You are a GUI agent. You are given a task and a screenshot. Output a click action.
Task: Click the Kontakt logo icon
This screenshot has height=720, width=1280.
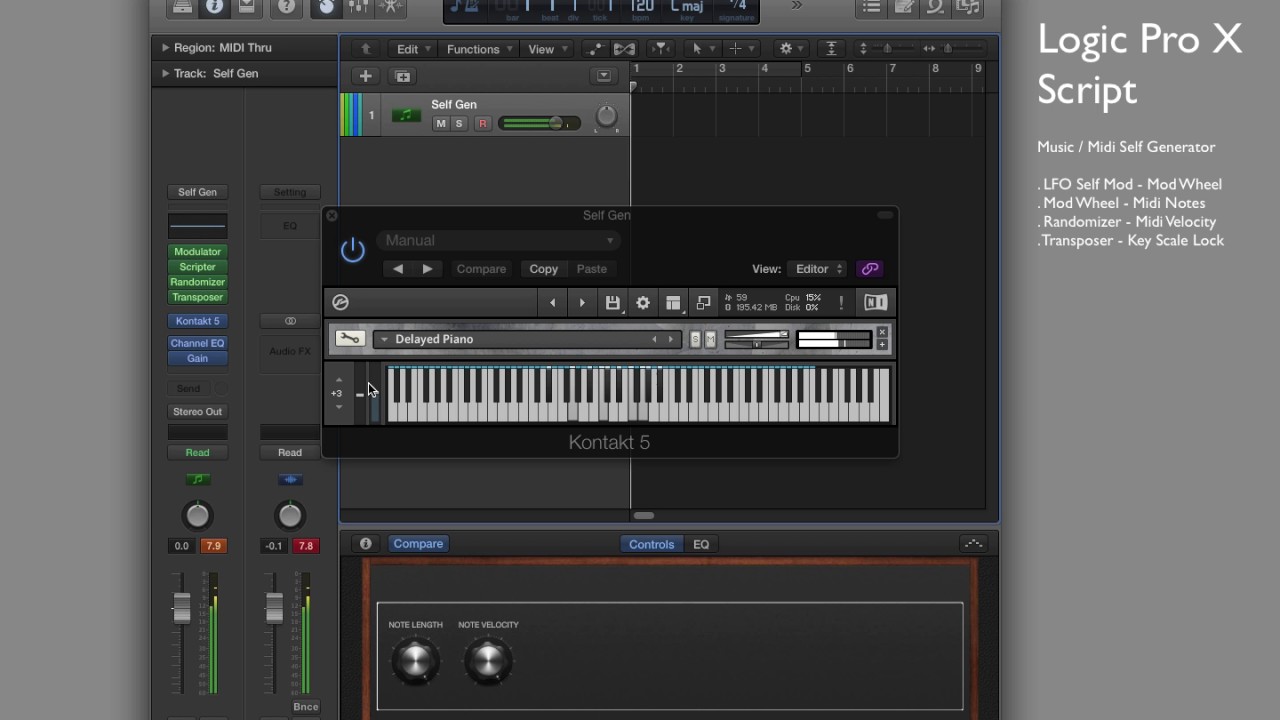click(x=340, y=302)
